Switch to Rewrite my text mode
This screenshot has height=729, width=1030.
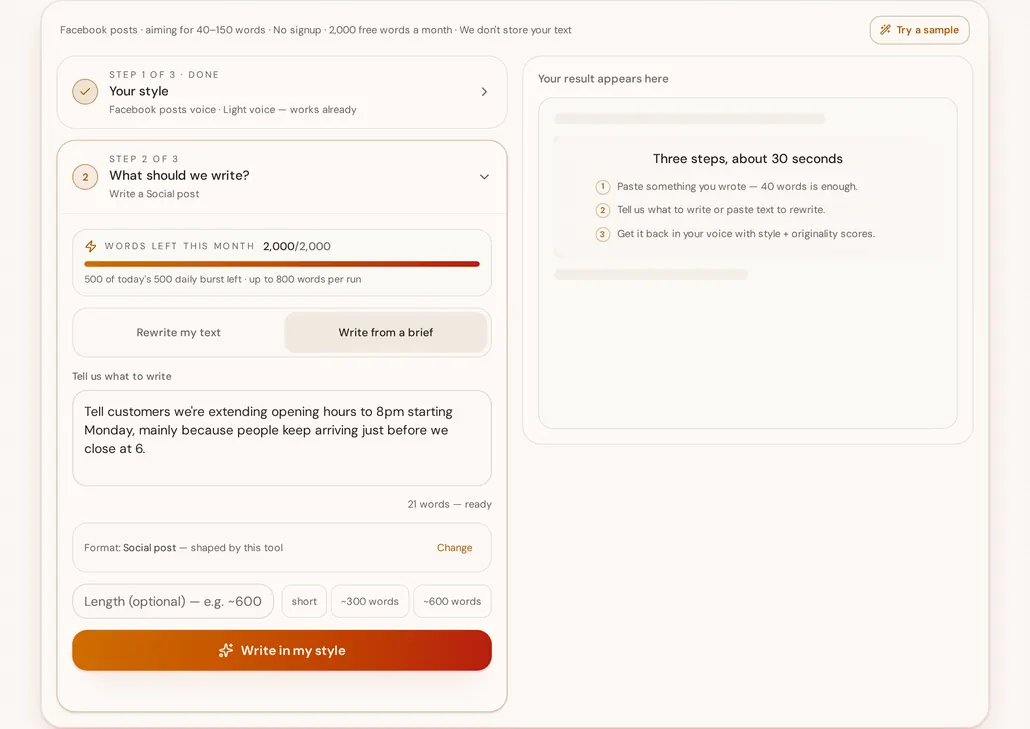pos(179,332)
